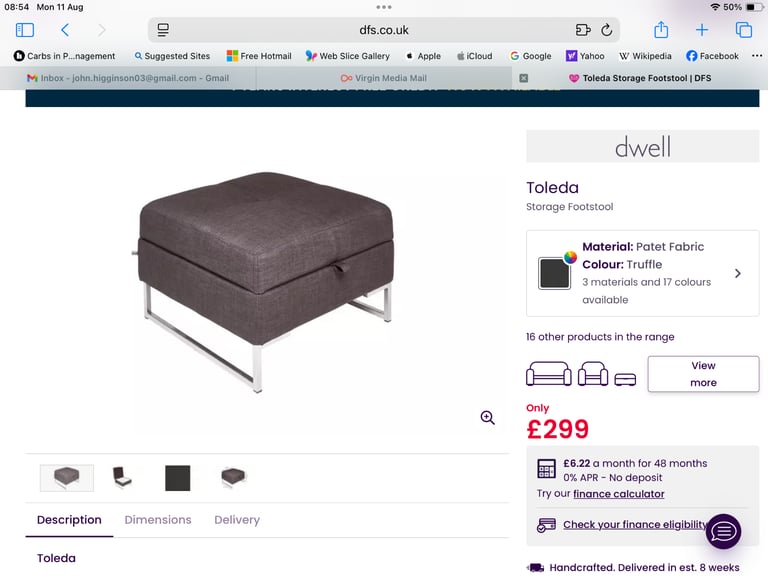Show more bookmarks with ellipsis button

756,56
